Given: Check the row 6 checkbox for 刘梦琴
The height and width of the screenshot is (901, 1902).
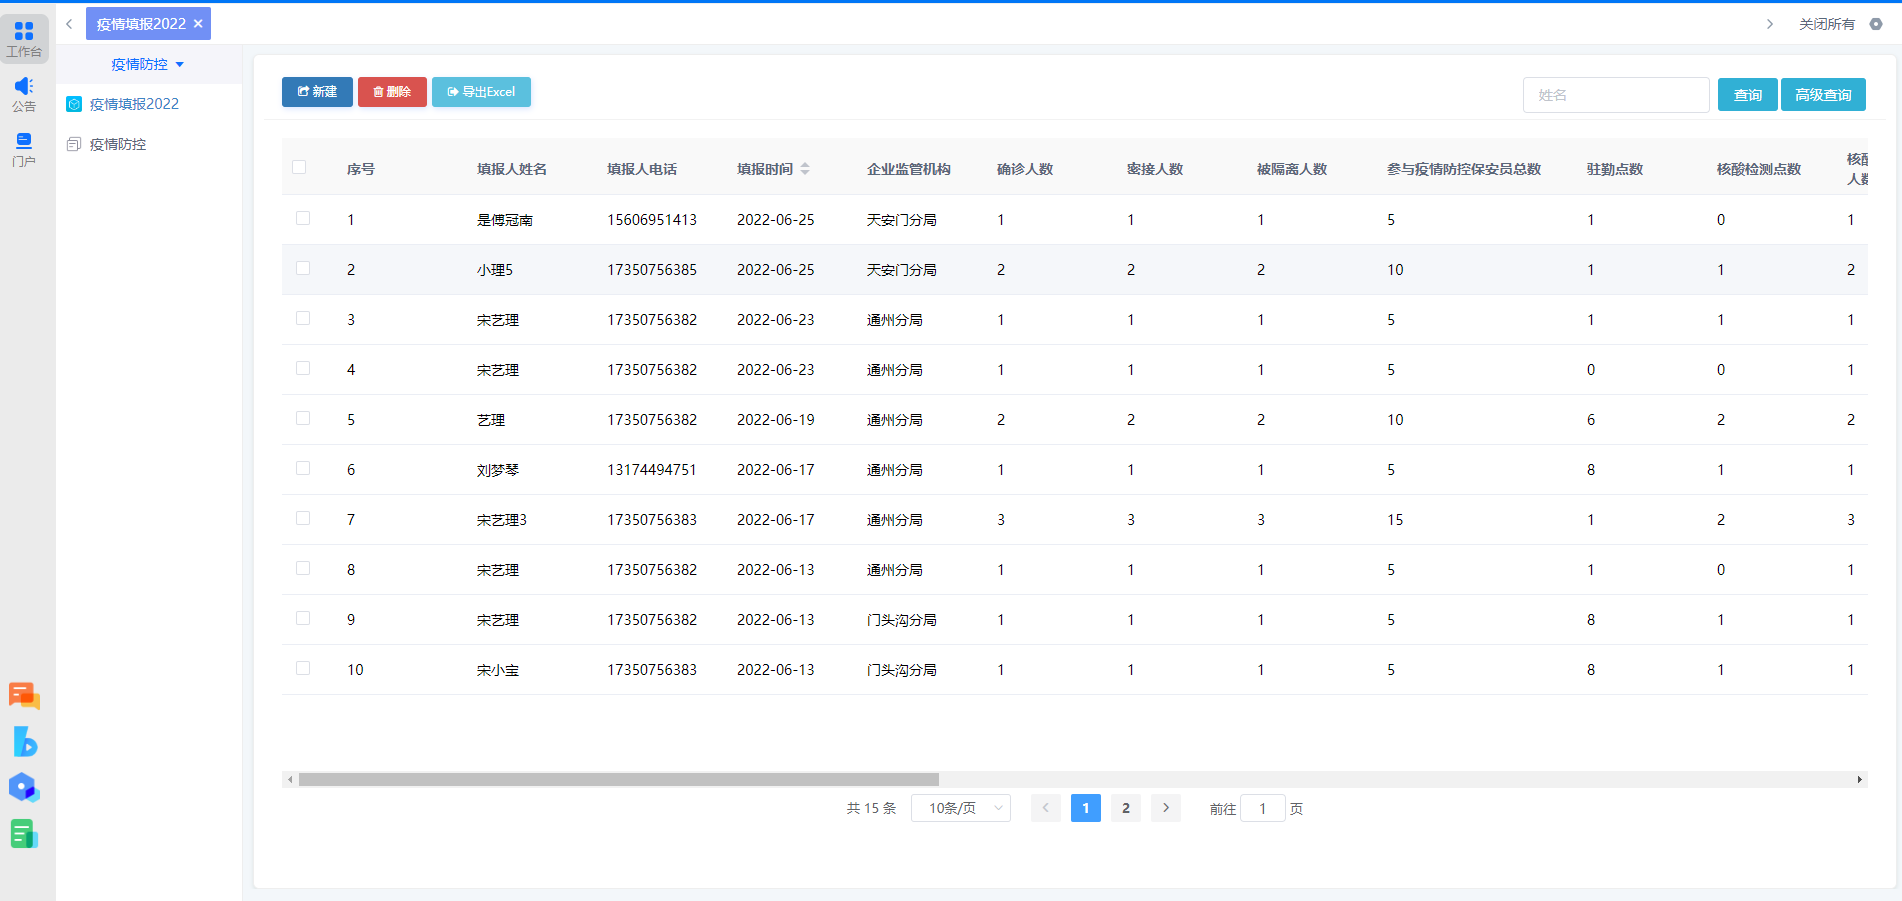Looking at the screenshot, I should click(303, 468).
